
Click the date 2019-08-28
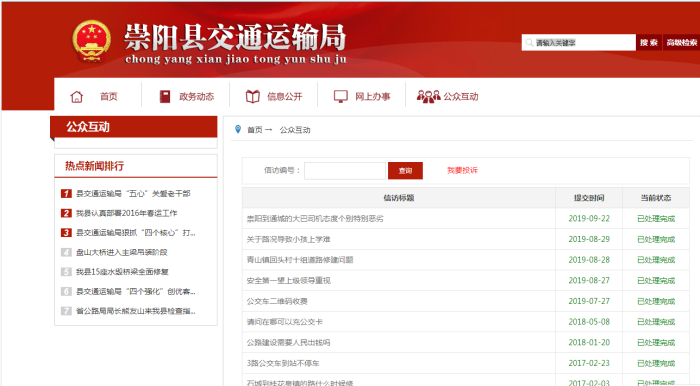click(x=589, y=260)
